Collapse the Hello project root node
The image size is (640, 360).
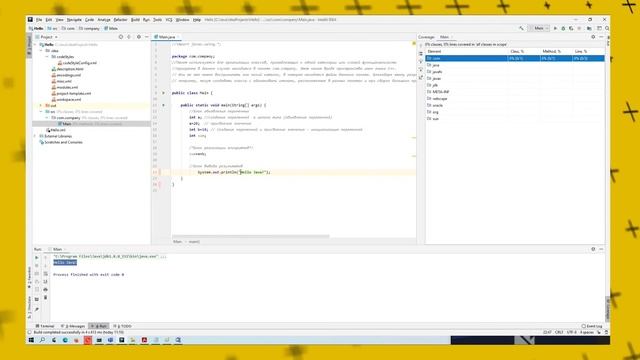pos(36,44)
